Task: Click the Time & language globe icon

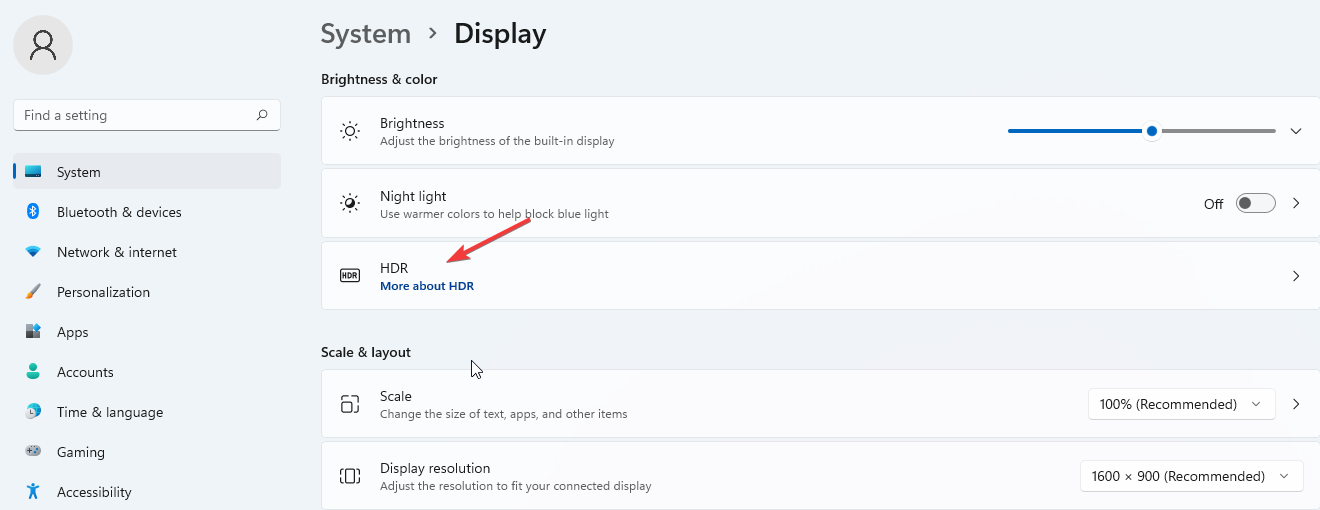Action: click(33, 412)
